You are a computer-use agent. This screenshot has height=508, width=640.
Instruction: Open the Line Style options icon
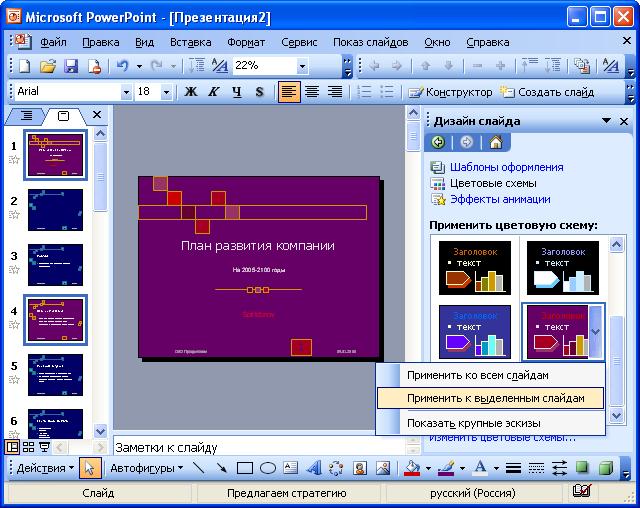(x=513, y=468)
